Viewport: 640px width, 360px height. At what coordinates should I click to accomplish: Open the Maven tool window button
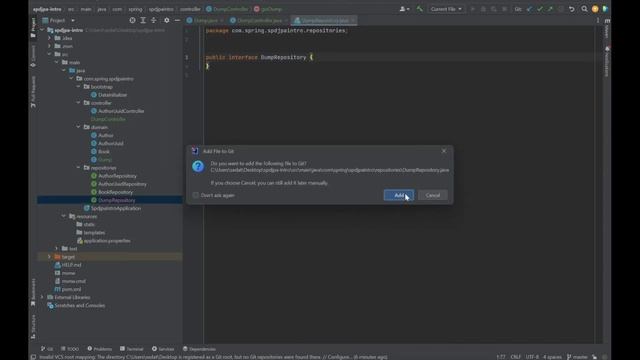click(607, 29)
